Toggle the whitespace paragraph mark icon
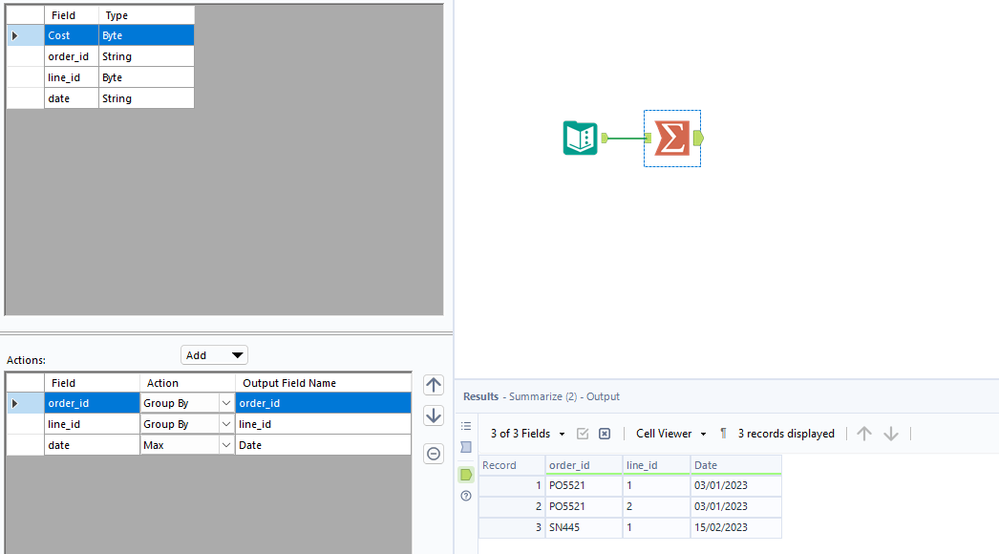Screen dimensions: 999x554 (x=723, y=434)
